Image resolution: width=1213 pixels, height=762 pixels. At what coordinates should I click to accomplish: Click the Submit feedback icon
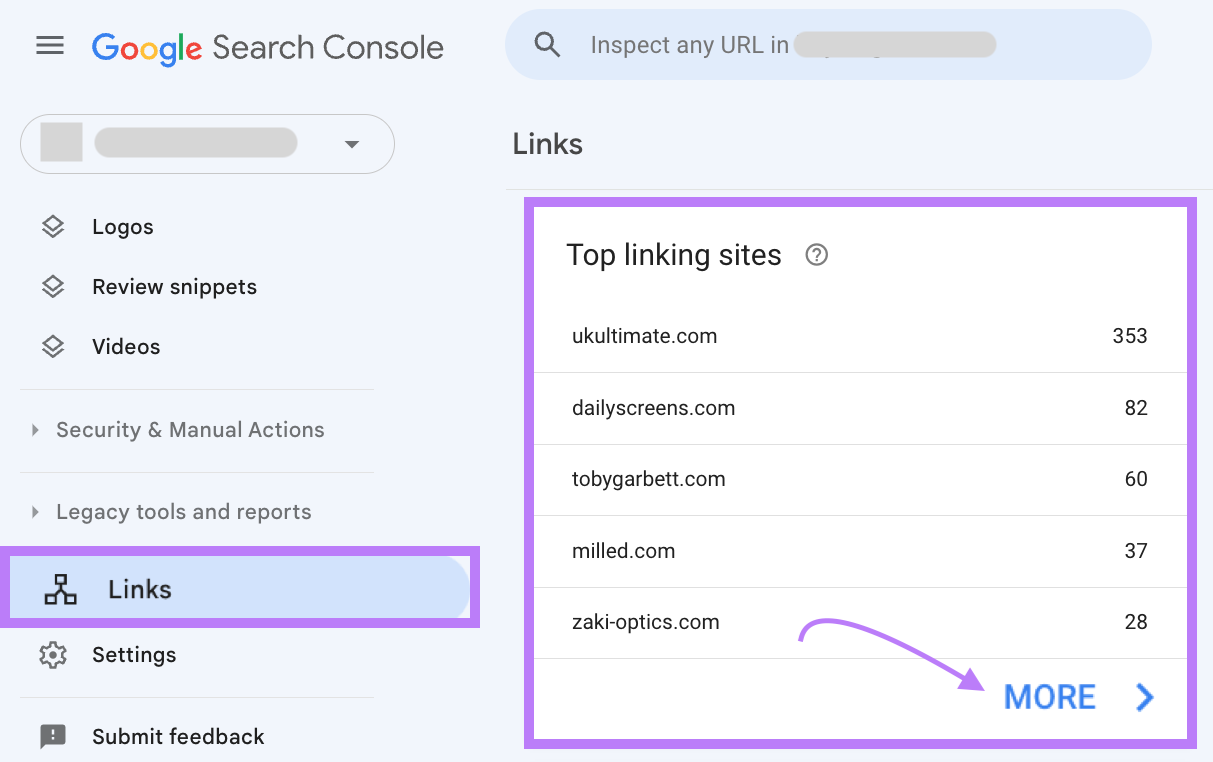click(53, 736)
